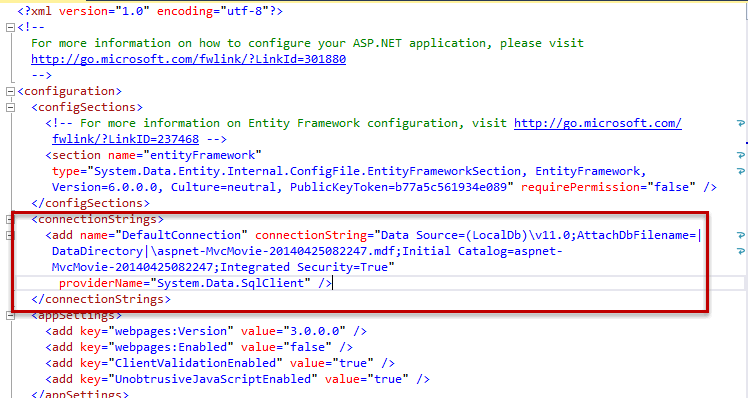Image resolution: width=748 pixels, height=398 pixels.
Task: Follow the fwlink/?LinkID=237468 link continuation
Action: click(x=125, y=139)
